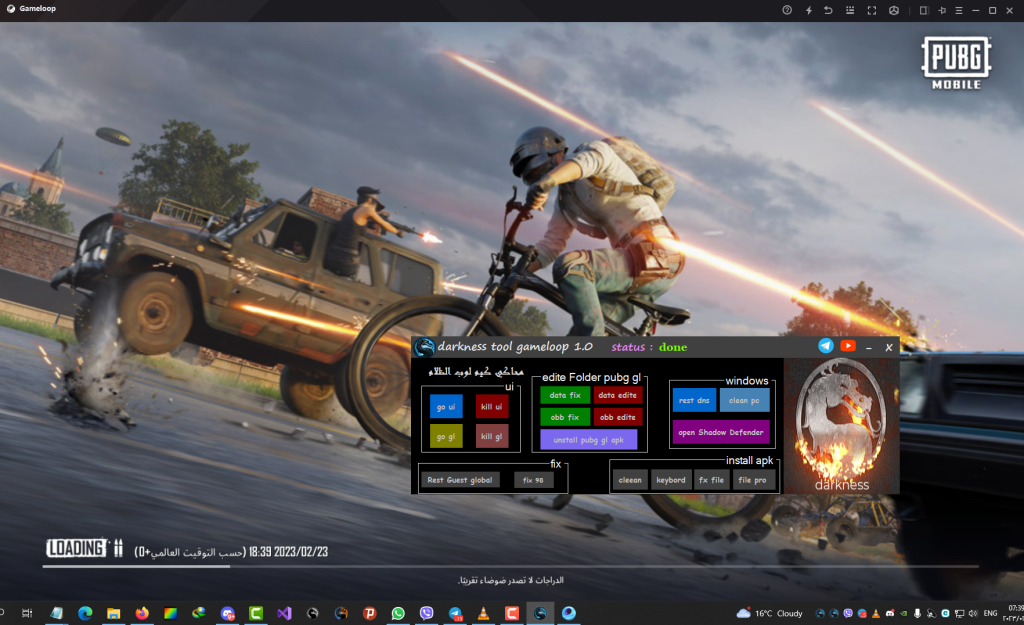Open the Psiphon red P taskbar icon

(x=370, y=613)
